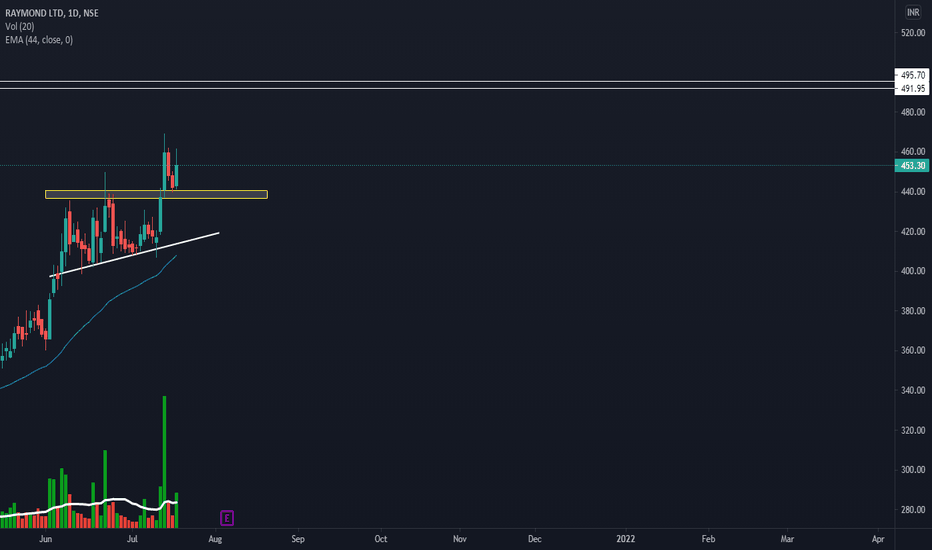The width and height of the screenshot is (932, 550).
Task: Select the RAYMOND LTD, 1D, NSE title
Action: tap(52, 13)
